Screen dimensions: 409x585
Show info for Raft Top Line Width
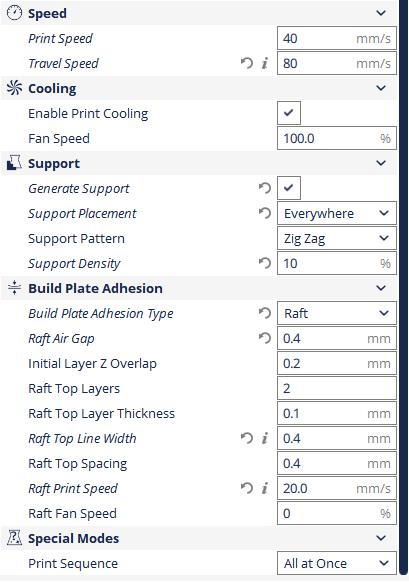tap(265, 438)
